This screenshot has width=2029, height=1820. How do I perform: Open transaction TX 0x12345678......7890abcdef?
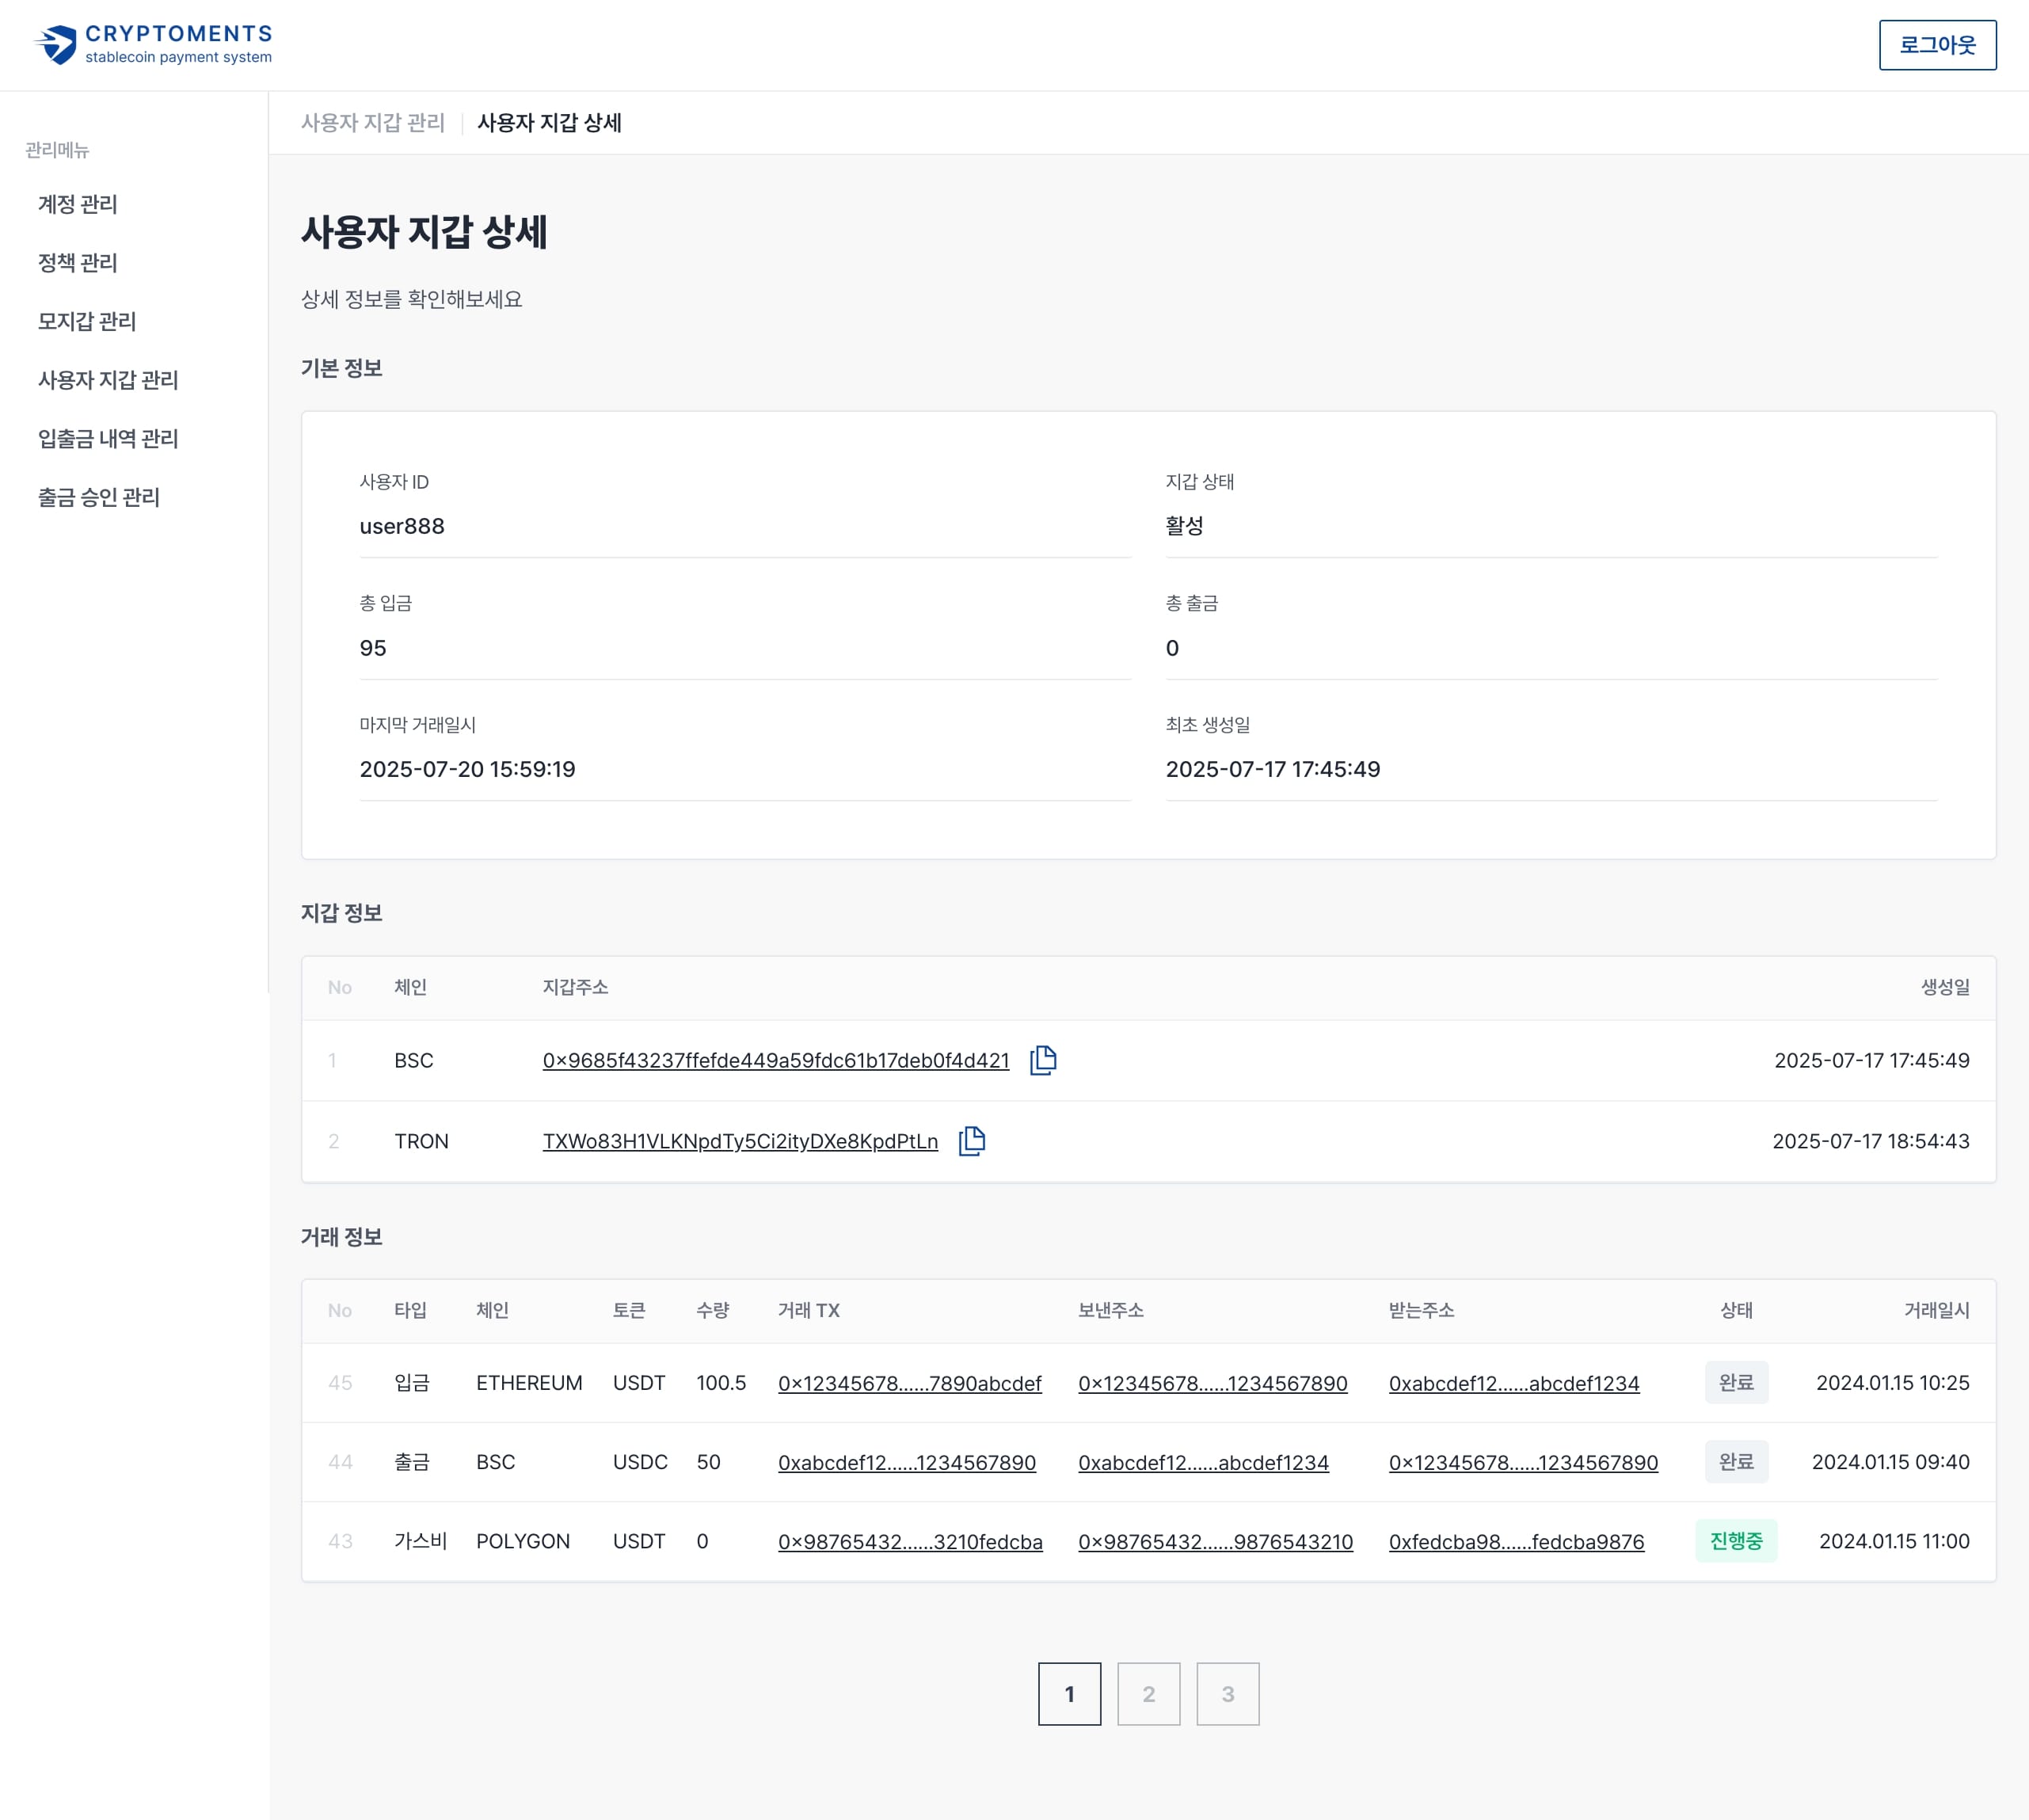pos(909,1384)
